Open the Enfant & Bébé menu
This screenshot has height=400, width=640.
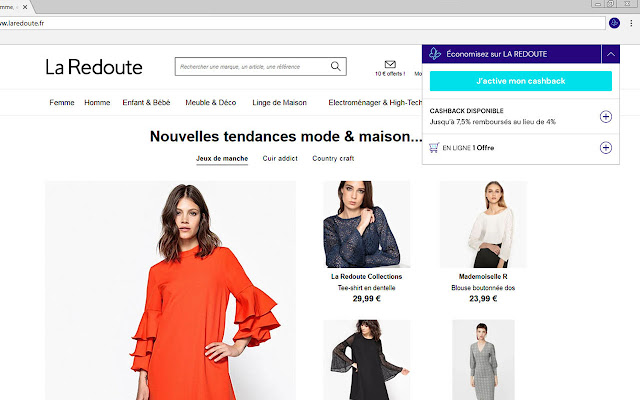[146, 102]
